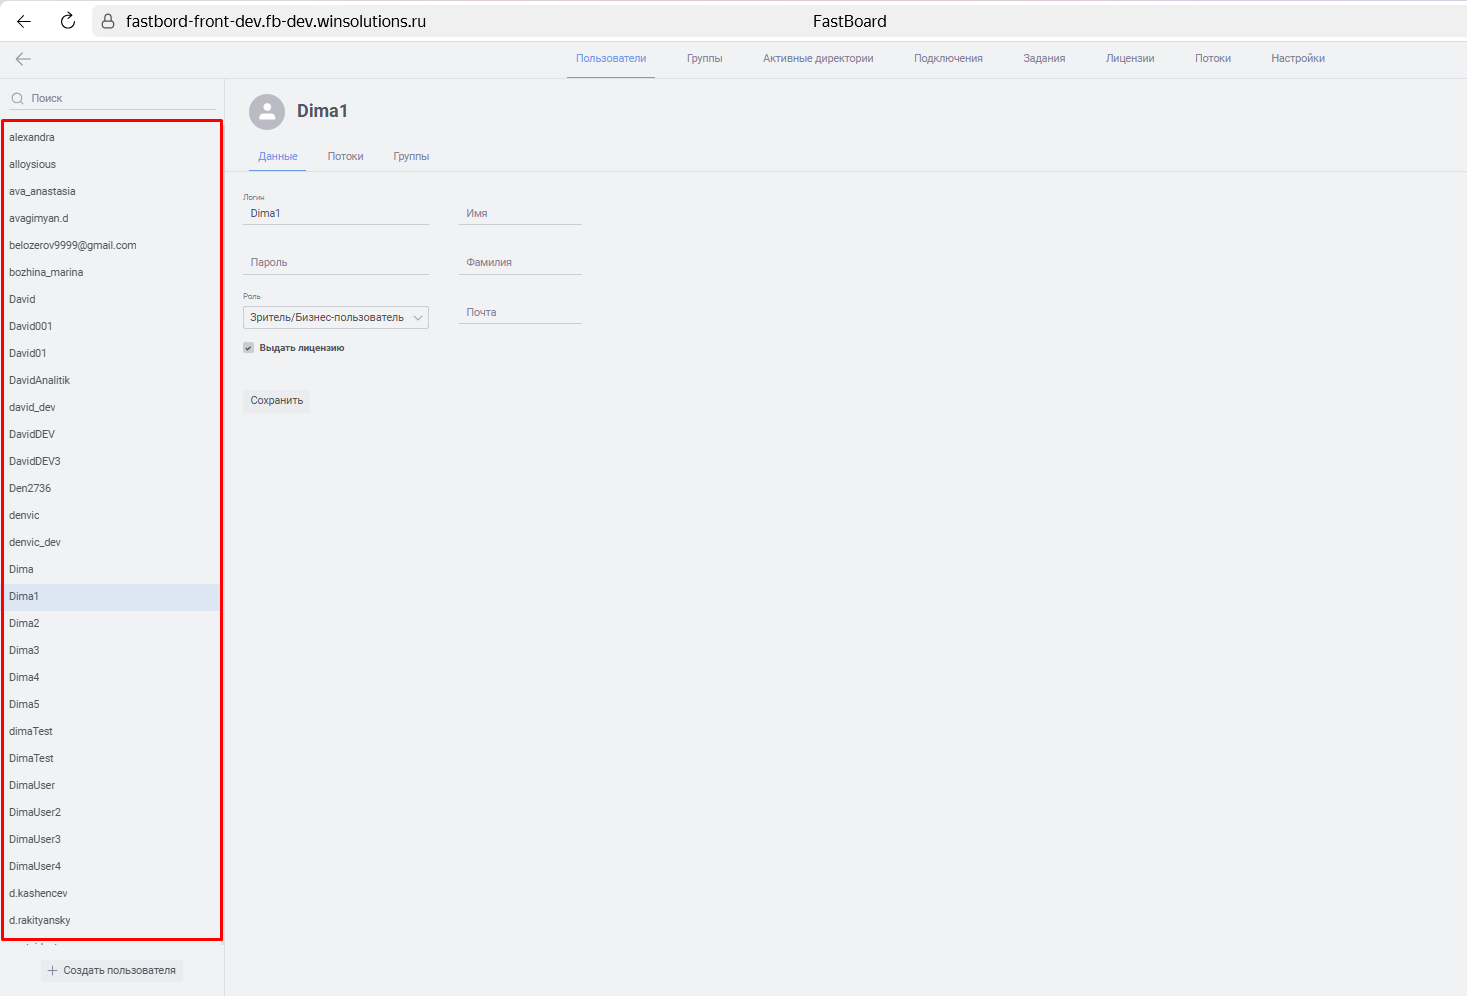
Task: Click 'Создать пользователя' button
Action: click(x=112, y=971)
